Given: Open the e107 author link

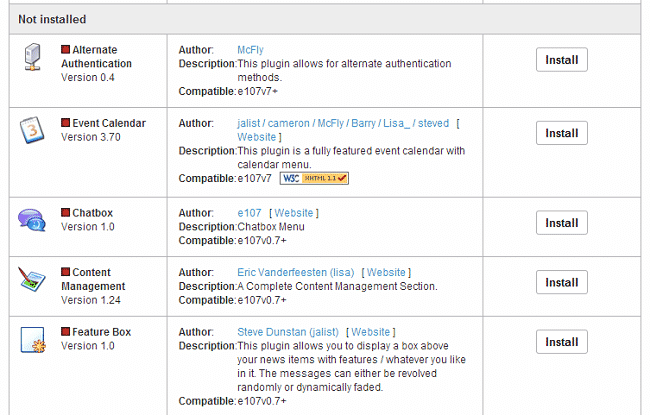Looking at the screenshot, I should (x=249, y=213).
